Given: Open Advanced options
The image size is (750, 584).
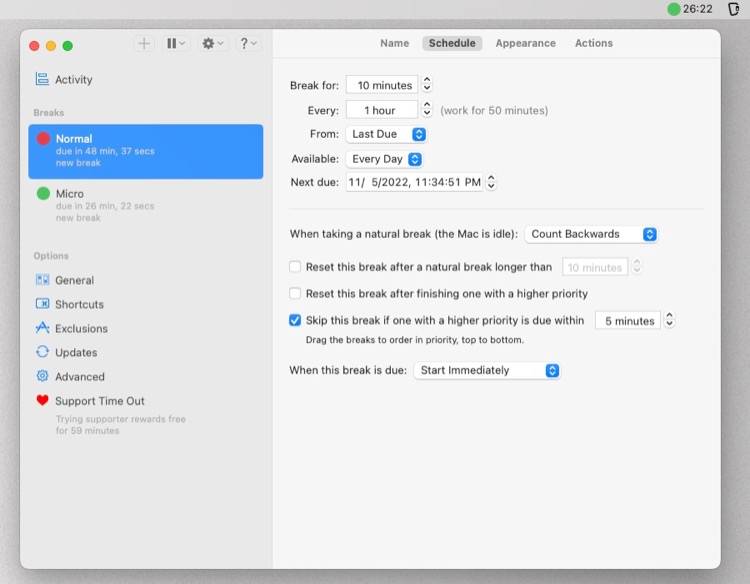Looking at the screenshot, I should tap(79, 377).
